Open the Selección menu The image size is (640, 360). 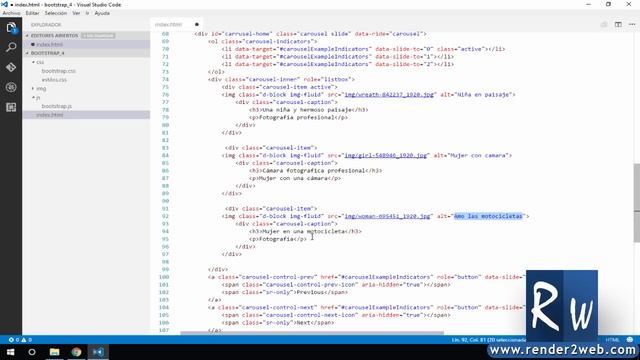click(x=56, y=13)
